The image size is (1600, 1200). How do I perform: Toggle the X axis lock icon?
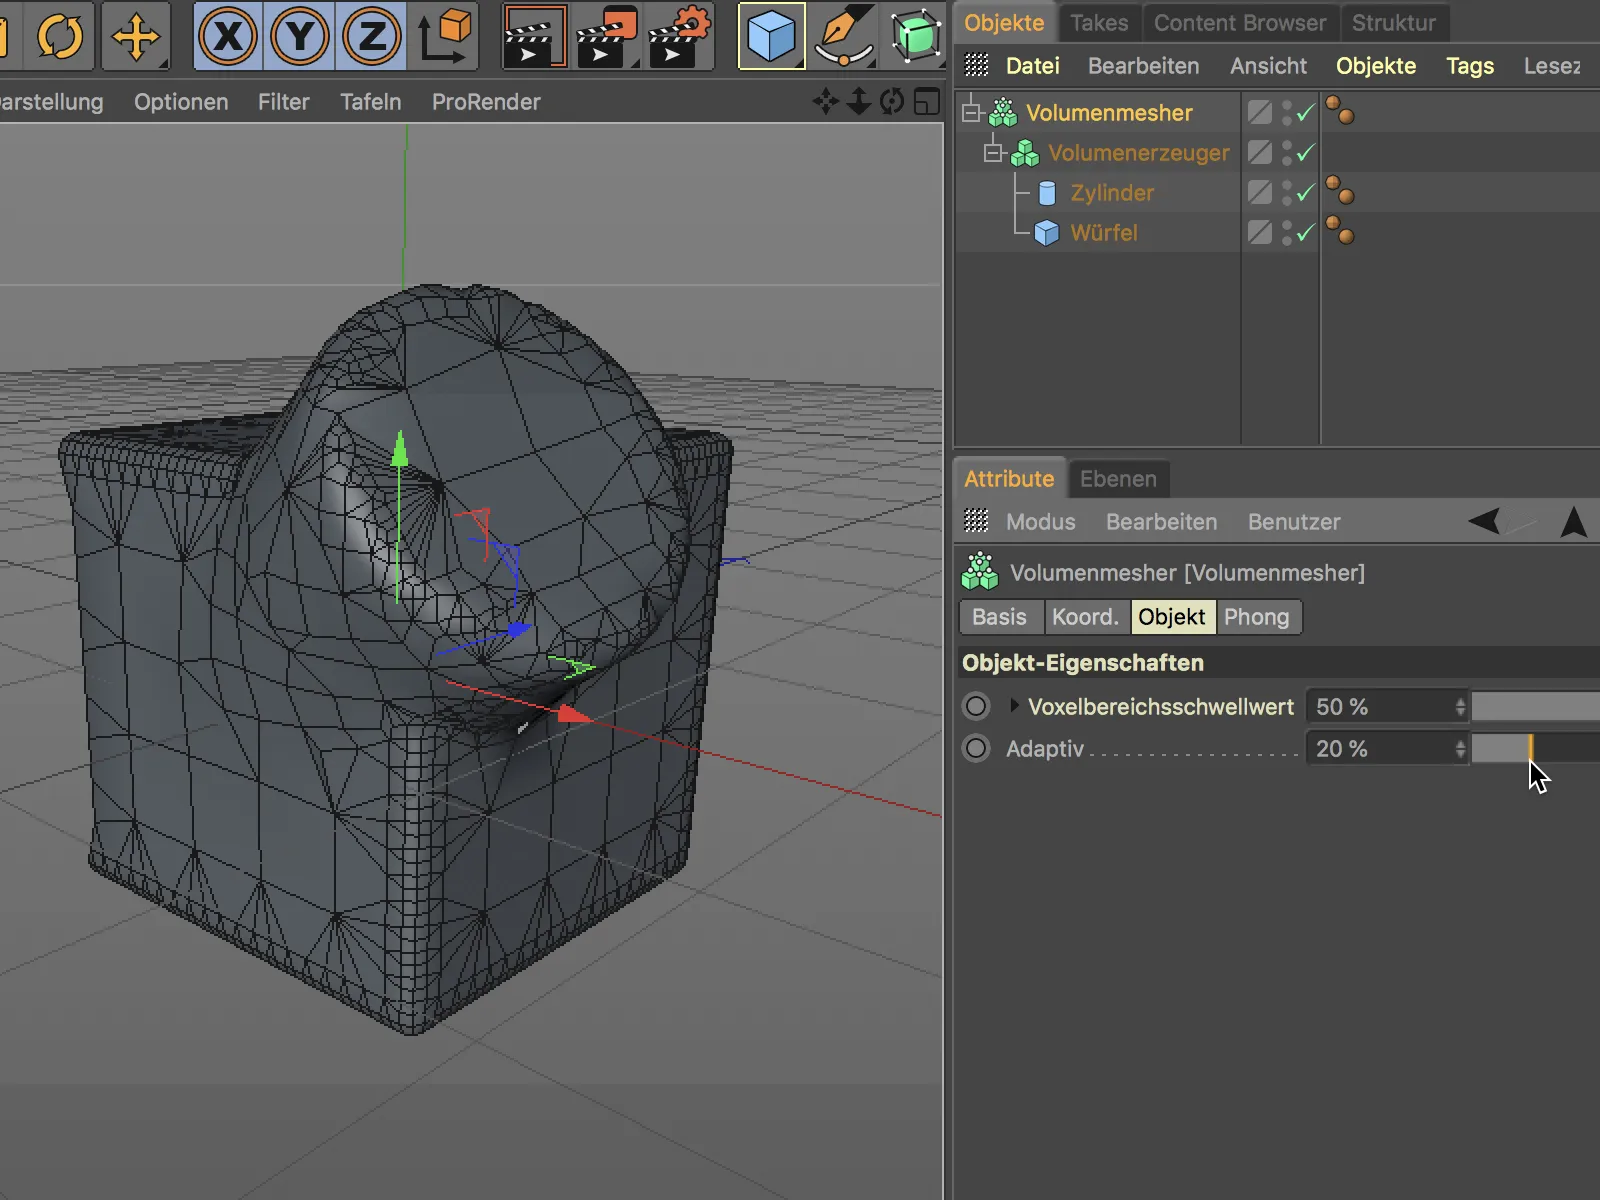pos(228,37)
